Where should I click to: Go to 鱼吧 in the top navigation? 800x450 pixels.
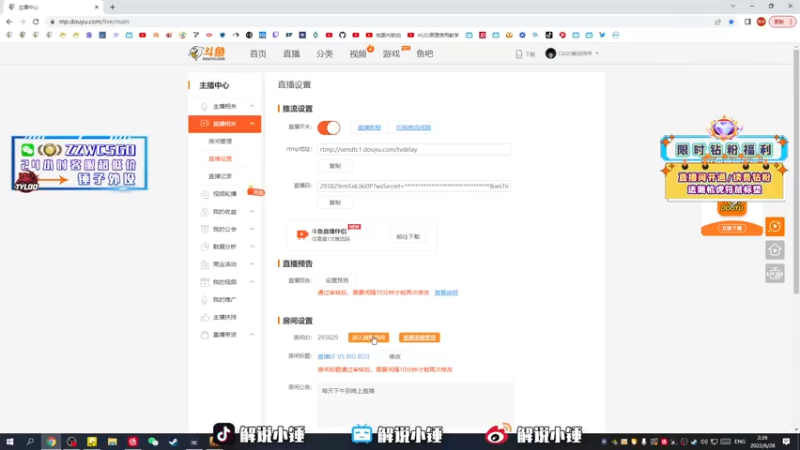(424, 54)
